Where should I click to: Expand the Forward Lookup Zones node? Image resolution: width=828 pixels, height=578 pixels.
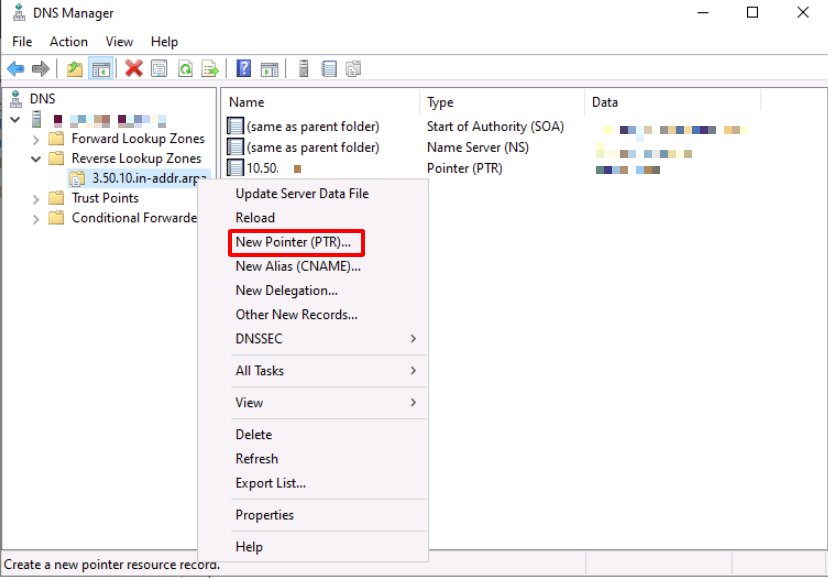pos(37,139)
